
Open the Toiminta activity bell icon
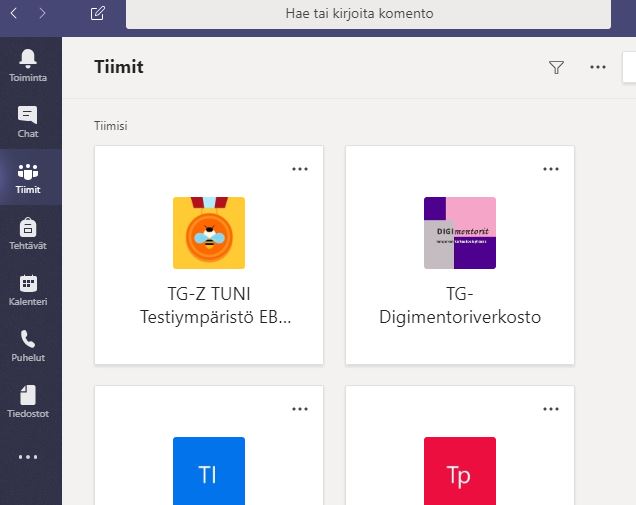28,64
